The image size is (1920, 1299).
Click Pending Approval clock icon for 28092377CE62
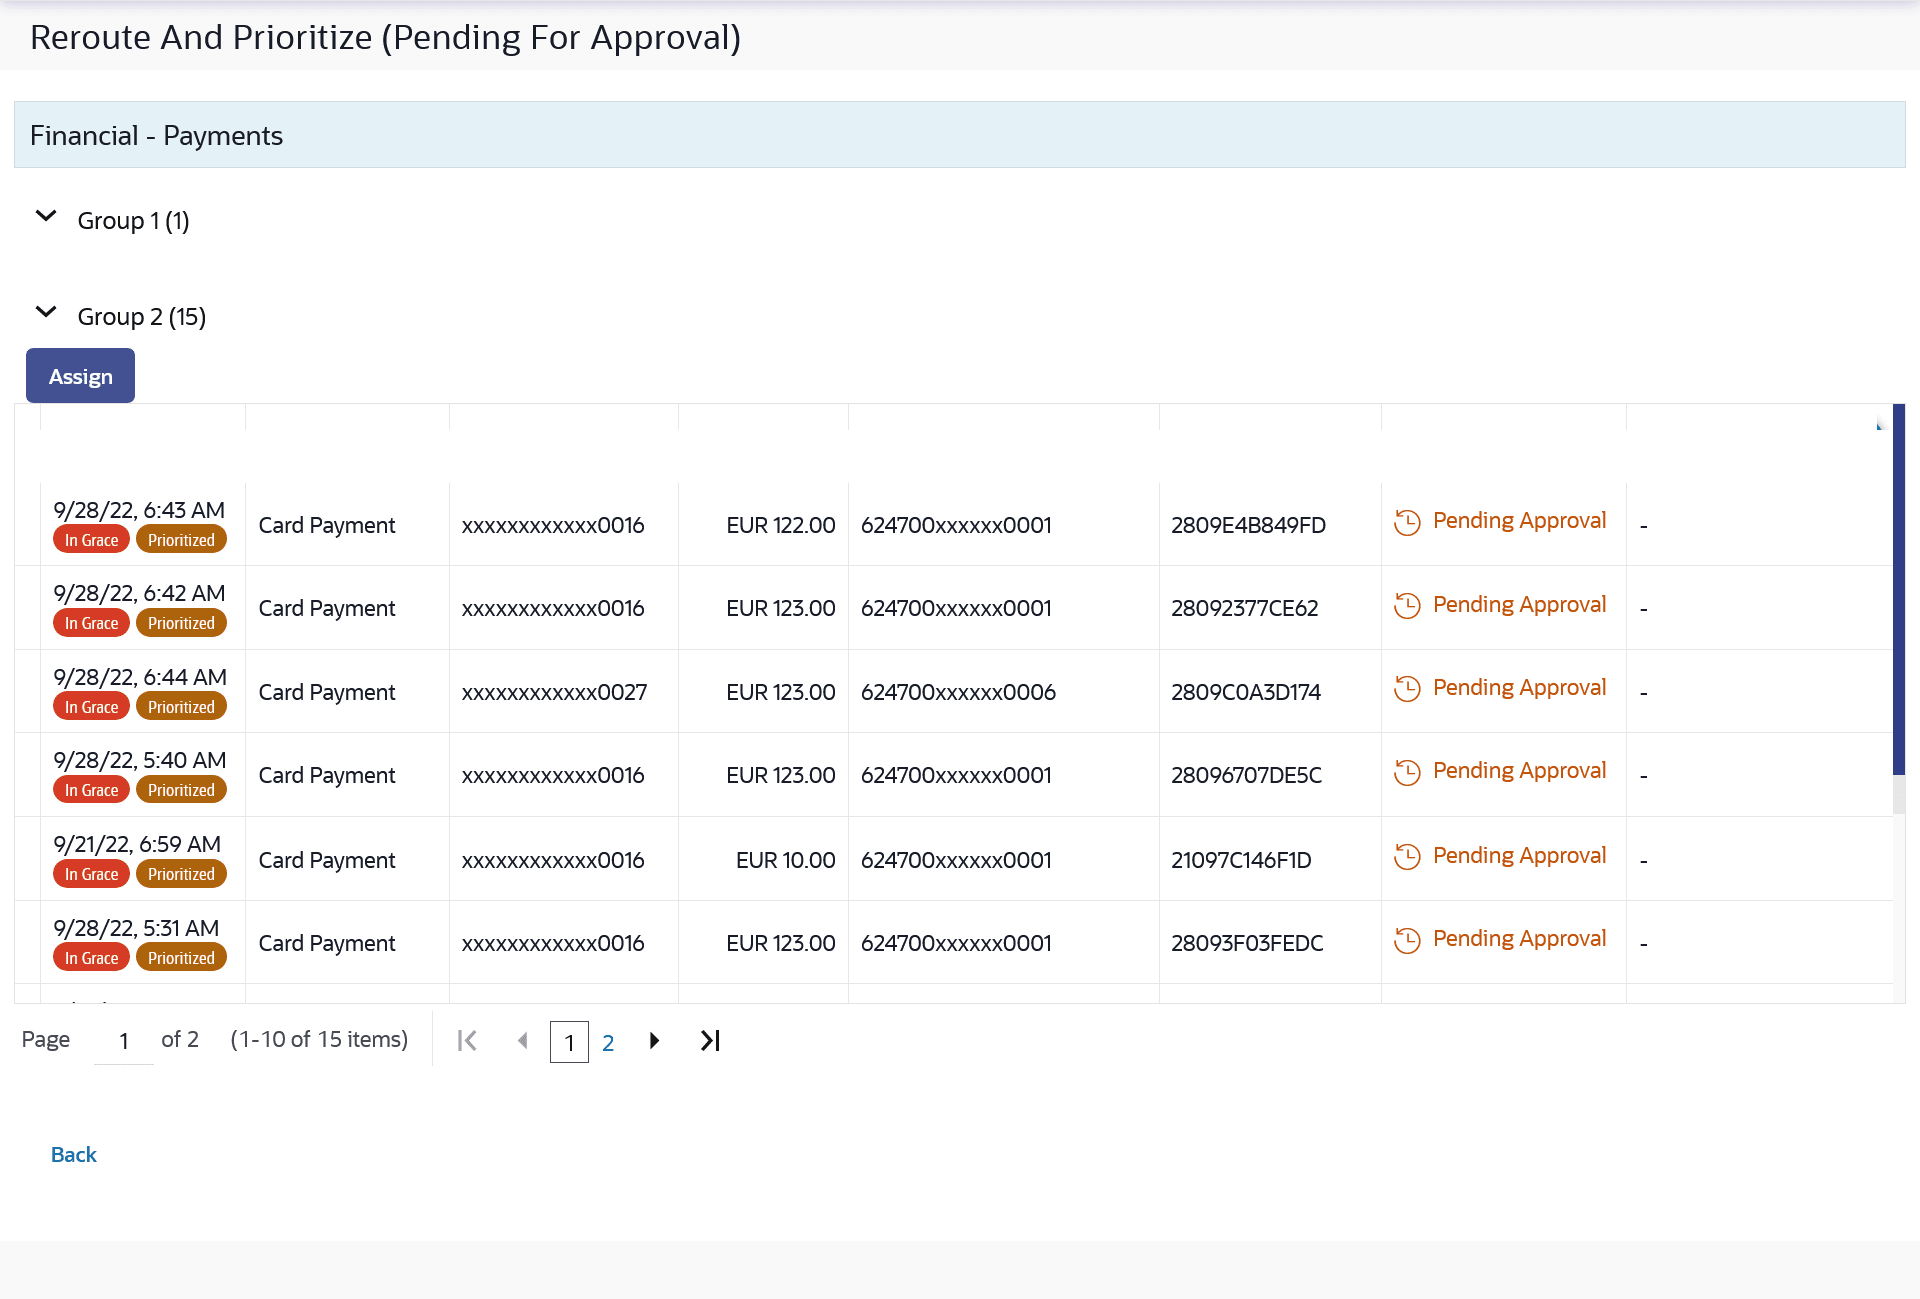coord(1407,606)
